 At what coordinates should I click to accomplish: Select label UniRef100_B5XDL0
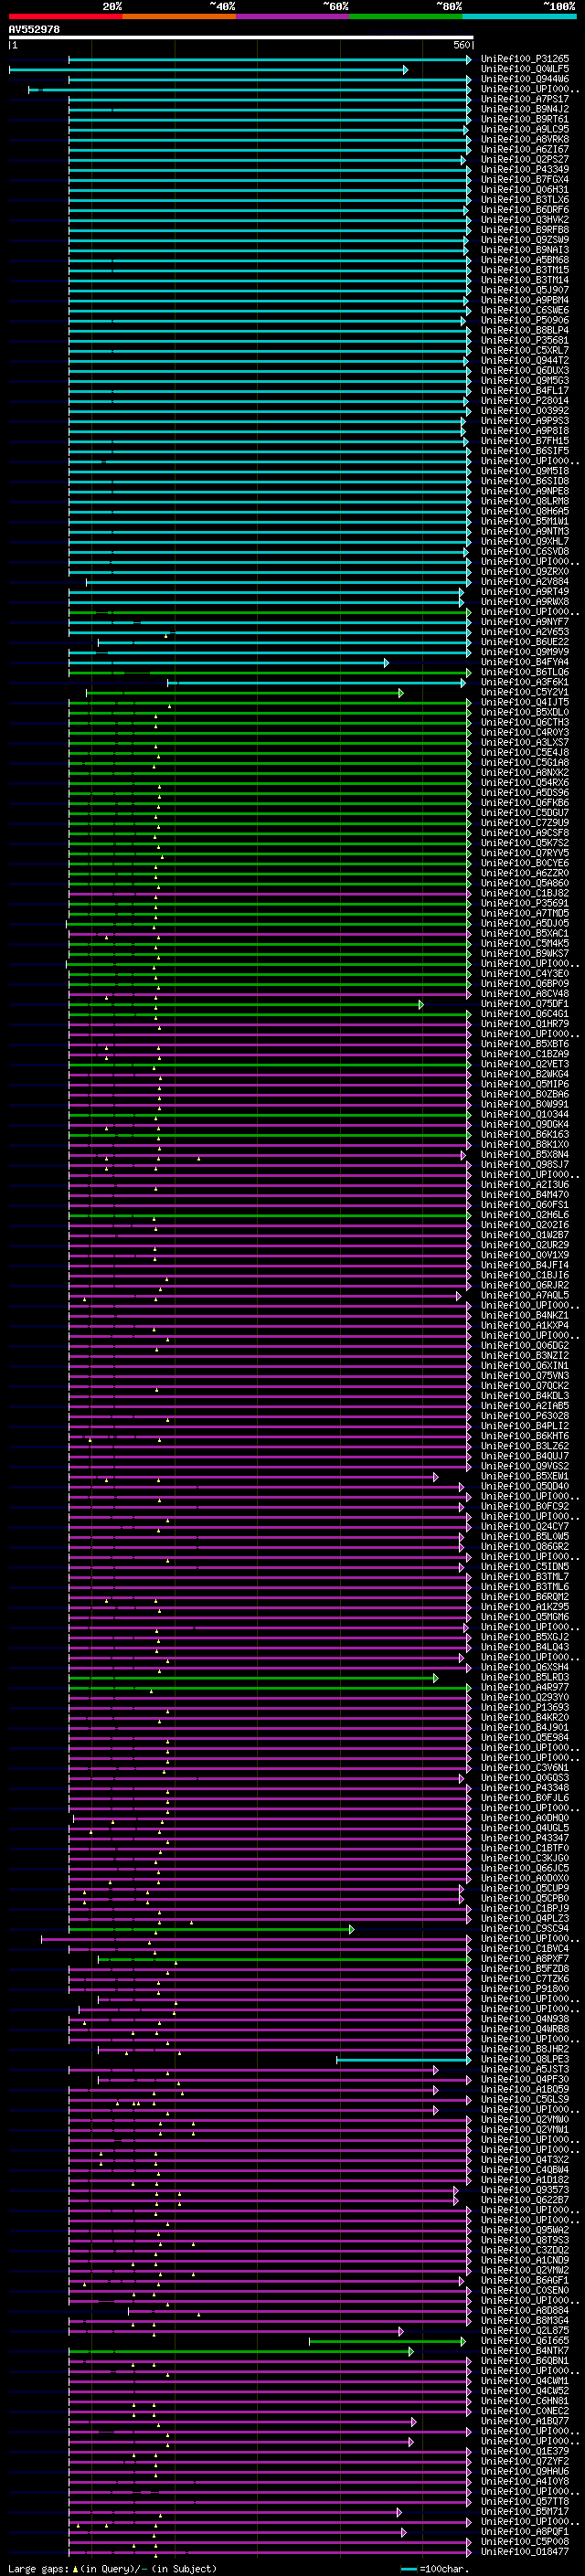[x=525, y=712]
